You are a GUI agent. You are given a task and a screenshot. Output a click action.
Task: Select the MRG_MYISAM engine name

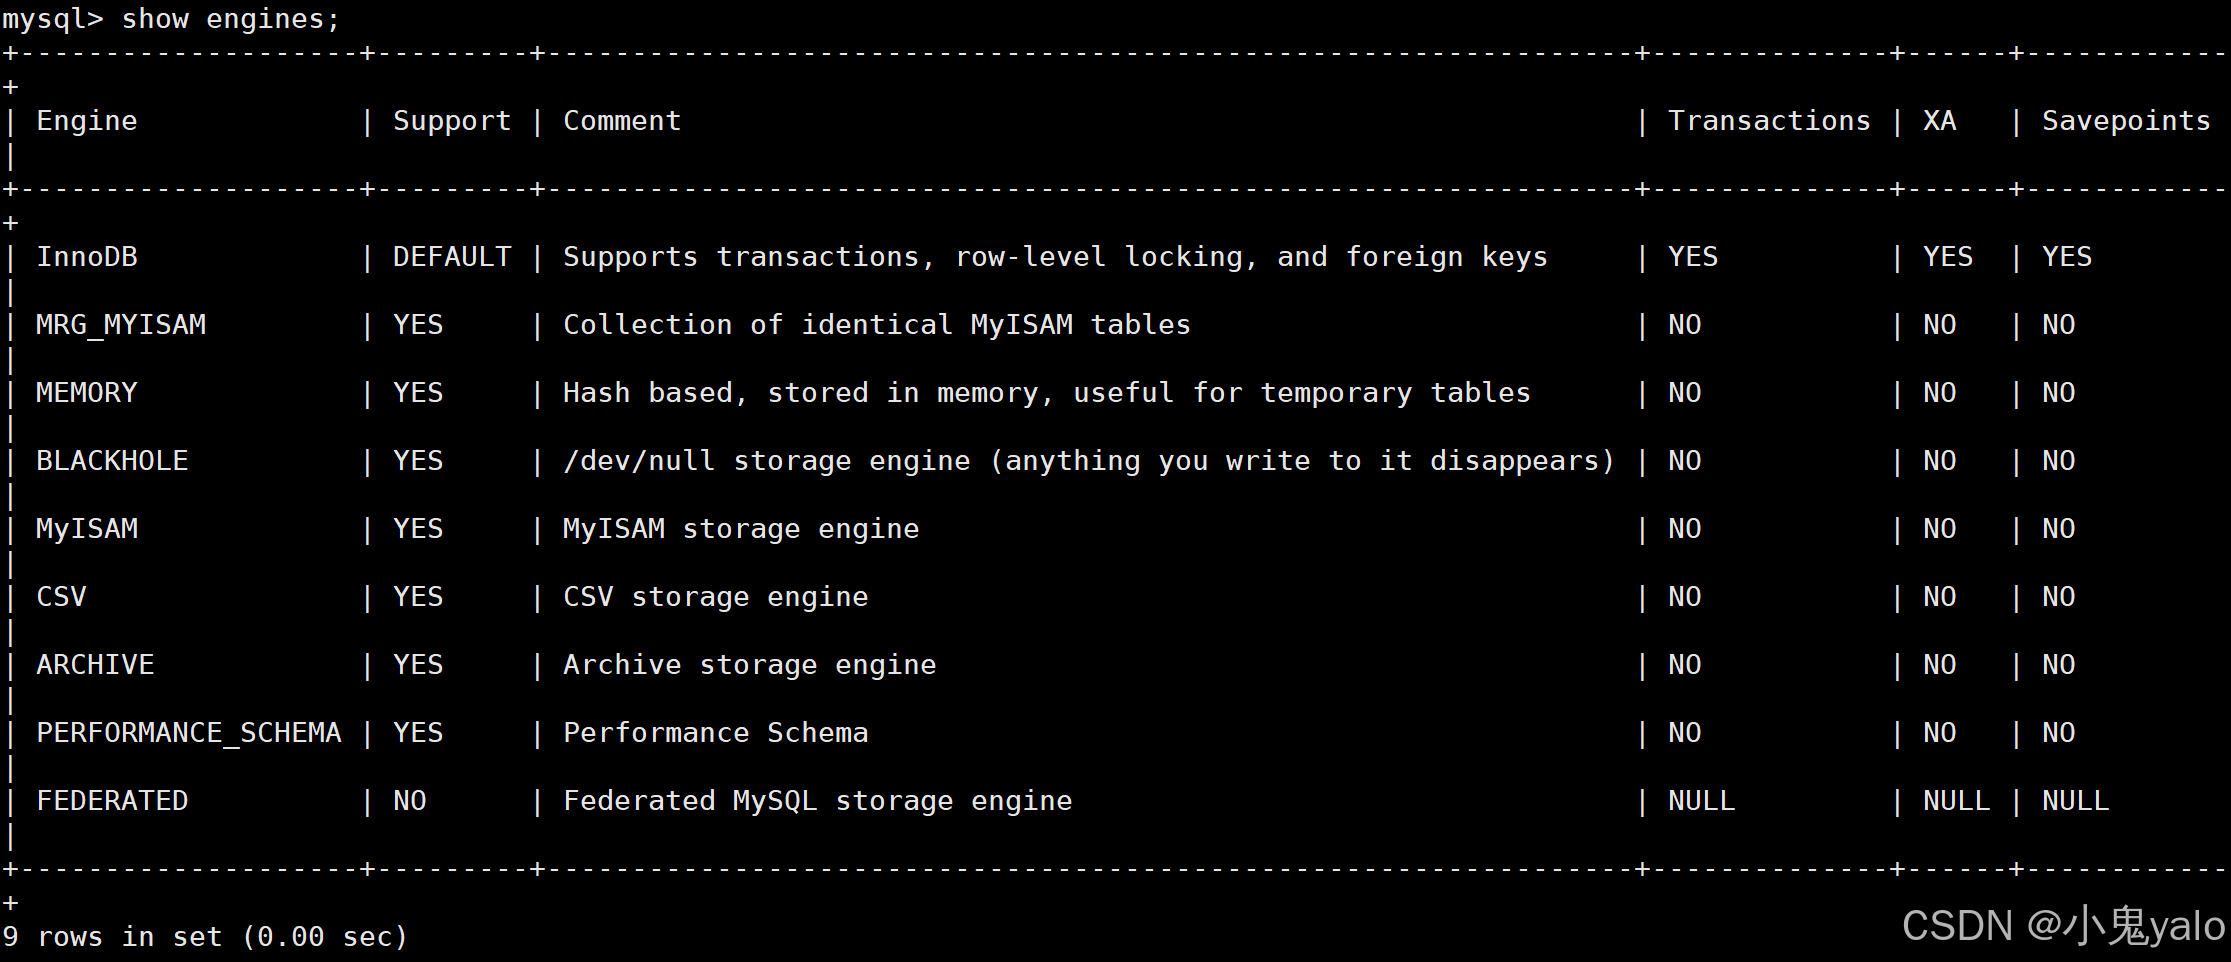pyautogui.click(x=121, y=325)
